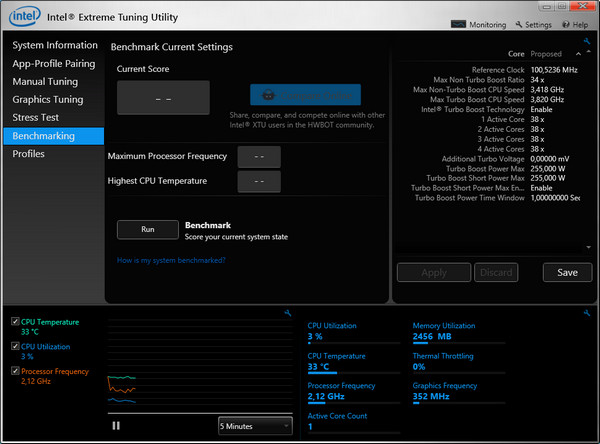Pause the monitoring graph

[x=116, y=425]
